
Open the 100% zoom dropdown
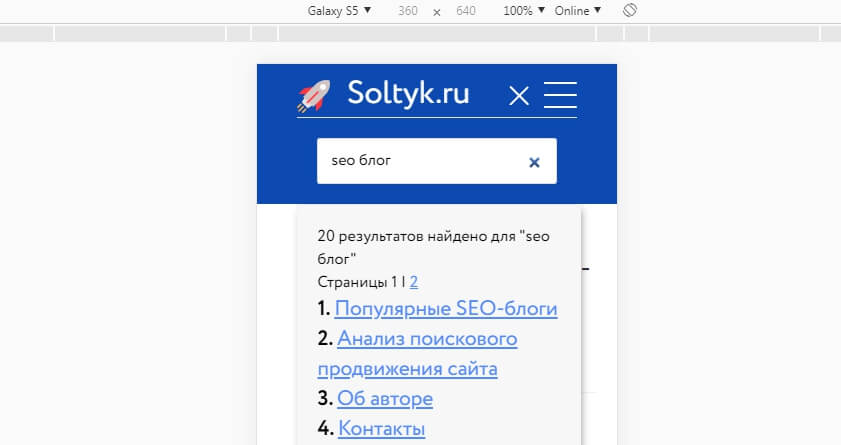tap(523, 11)
